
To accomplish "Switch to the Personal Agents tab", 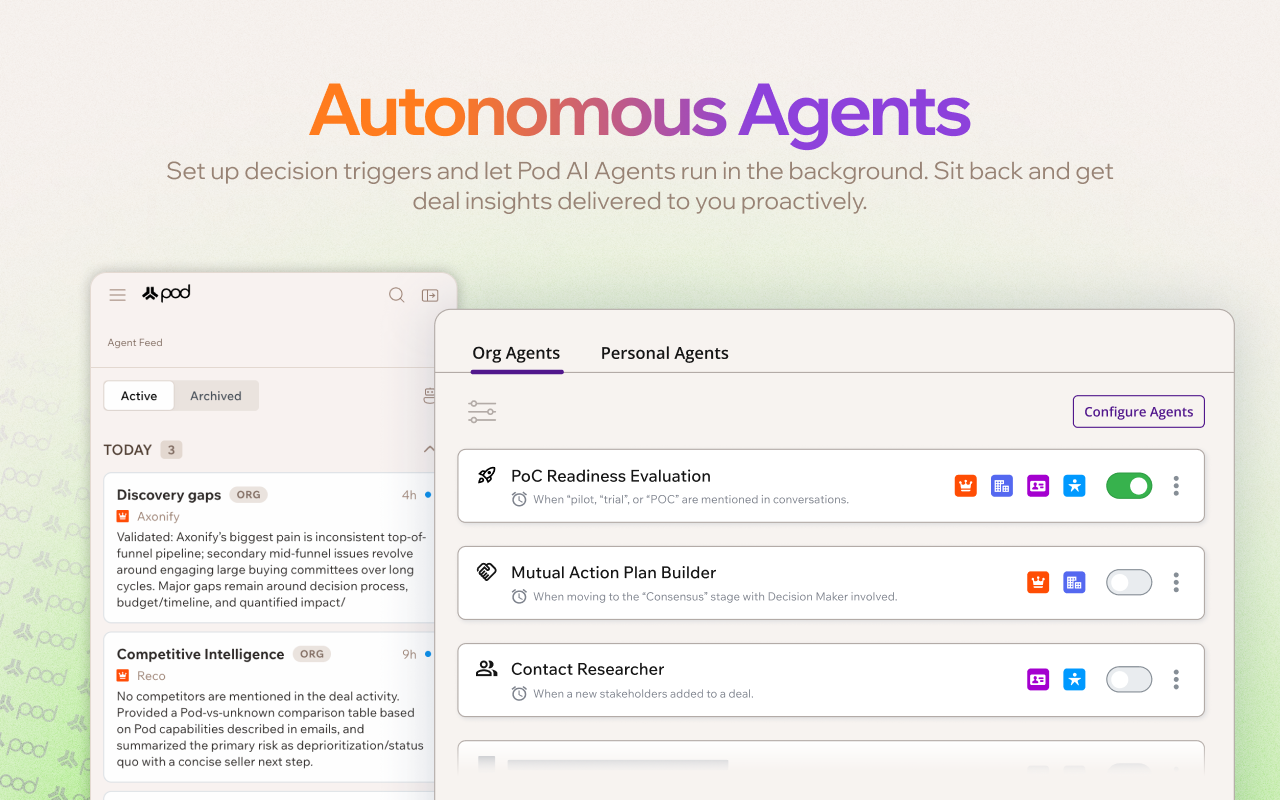I will coord(664,353).
